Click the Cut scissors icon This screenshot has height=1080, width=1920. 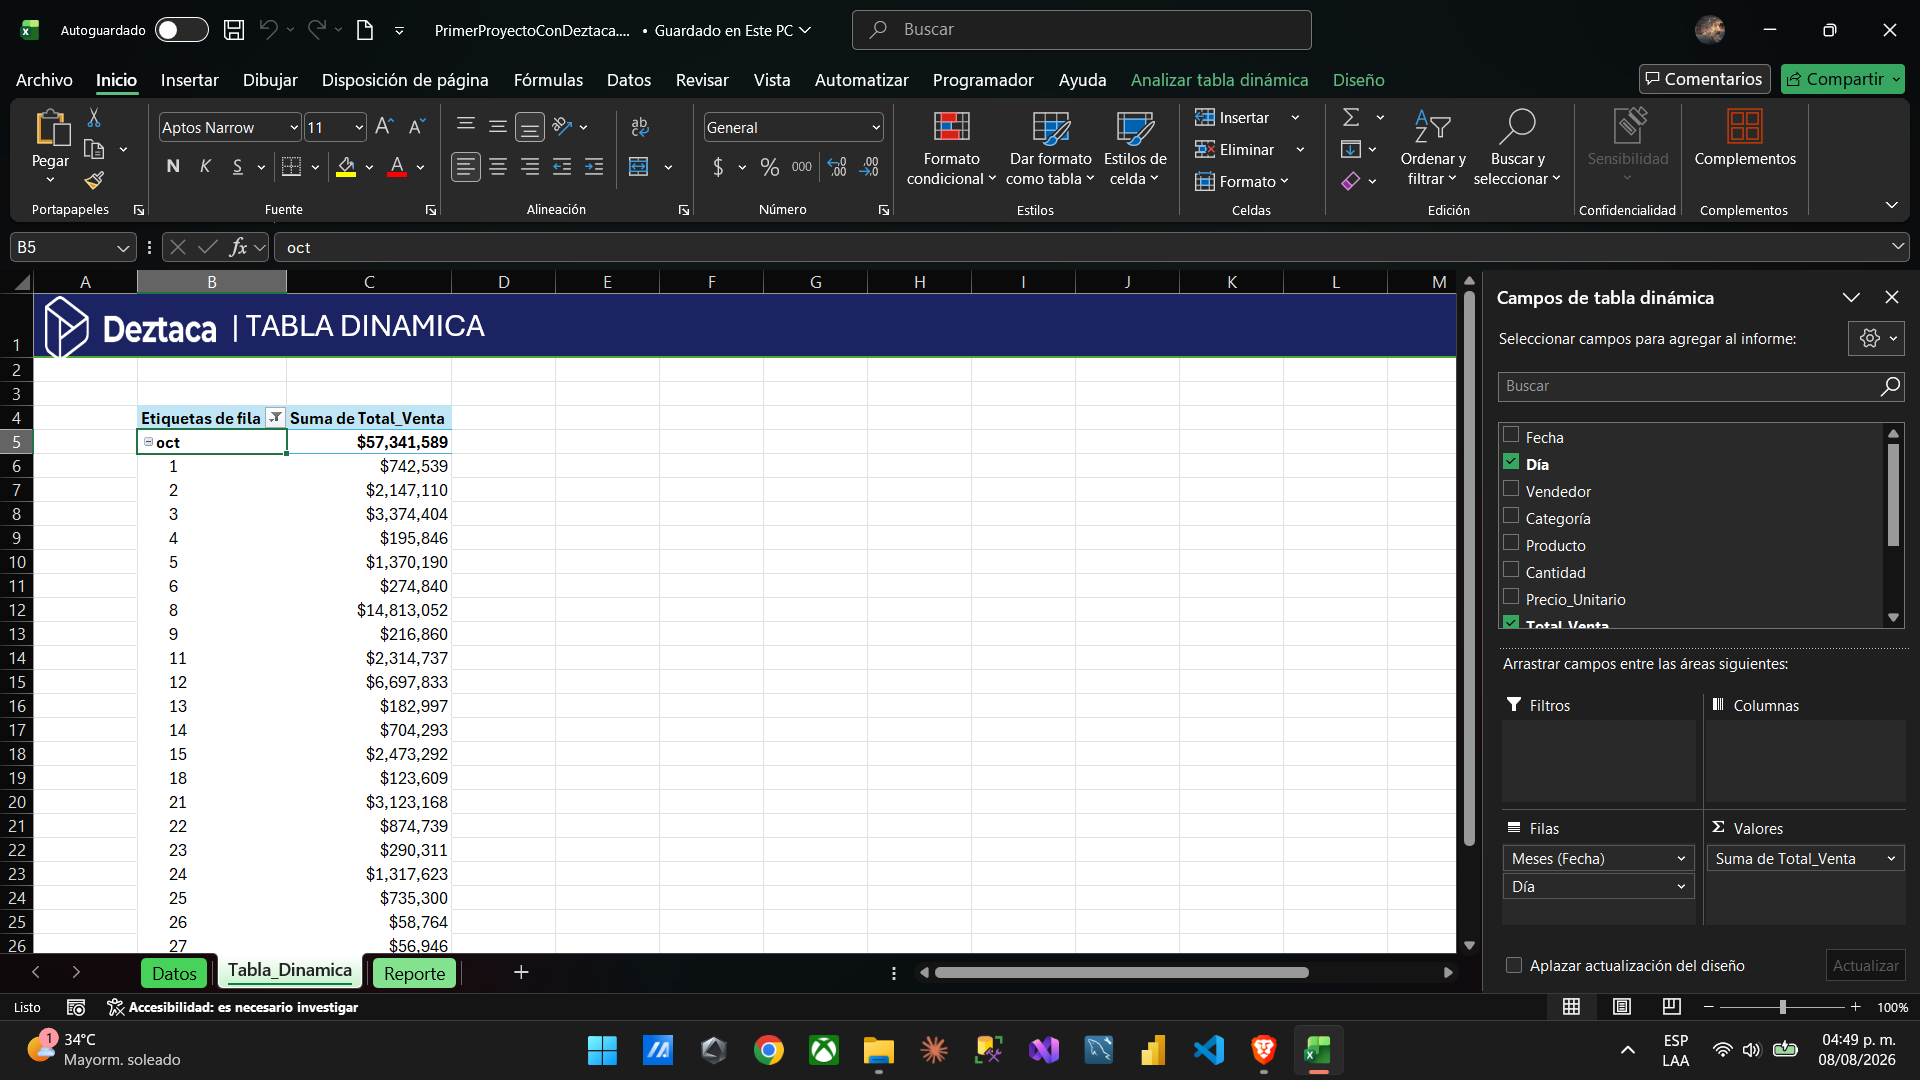pyautogui.click(x=94, y=118)
